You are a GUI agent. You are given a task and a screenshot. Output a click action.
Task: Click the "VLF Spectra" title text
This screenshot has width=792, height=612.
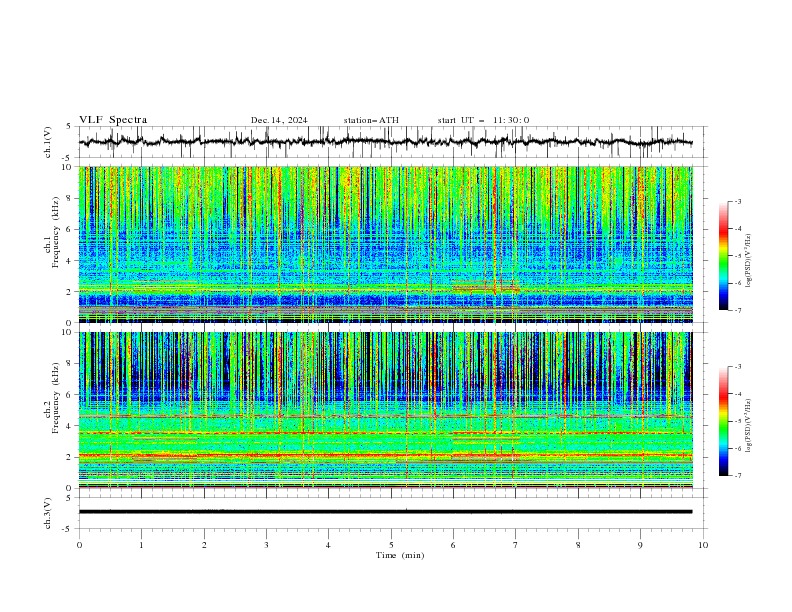coord(113,120)
